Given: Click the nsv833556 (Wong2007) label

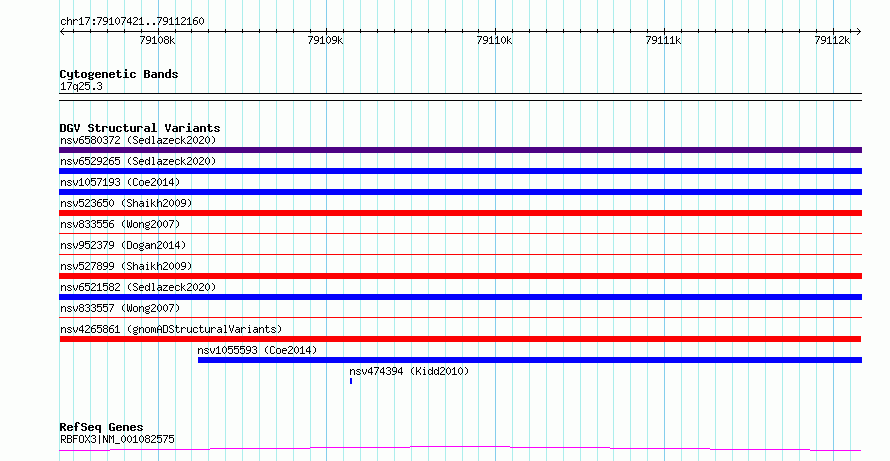Looking at the screenshot, I should click(120, 224).
